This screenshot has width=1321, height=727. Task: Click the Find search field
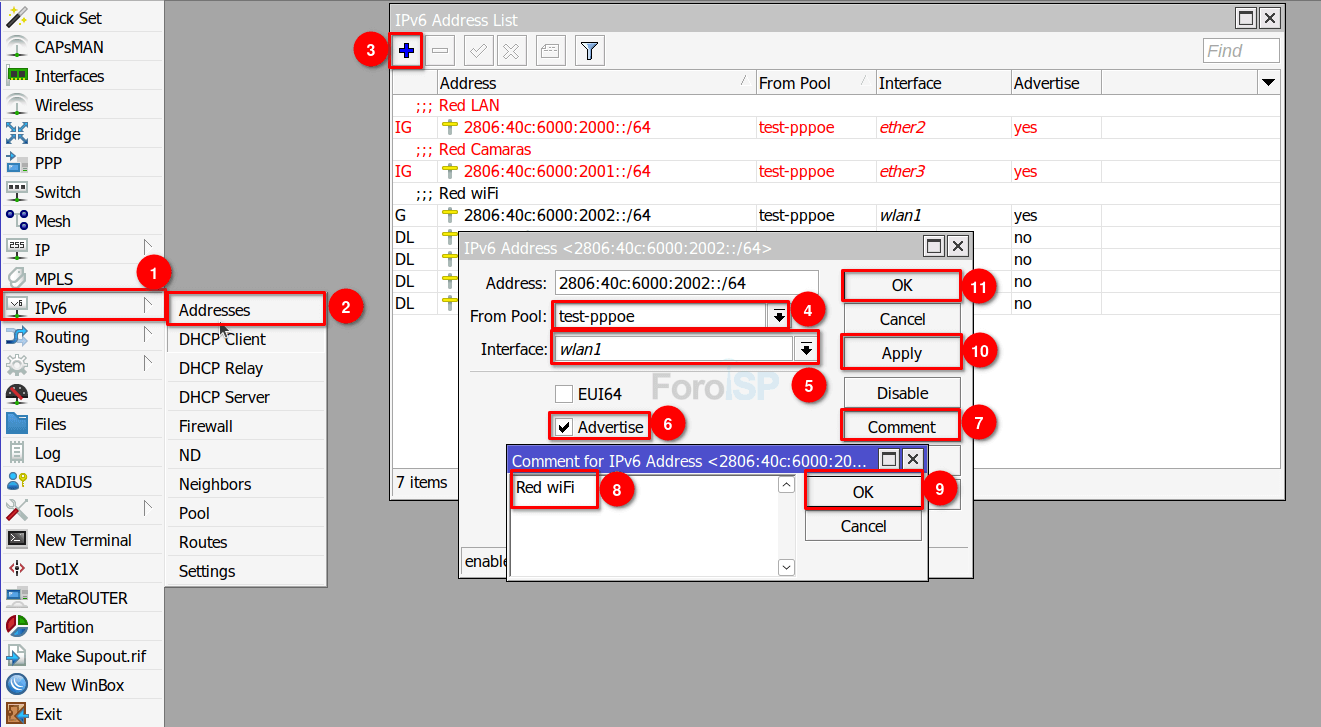[1240, 51]
